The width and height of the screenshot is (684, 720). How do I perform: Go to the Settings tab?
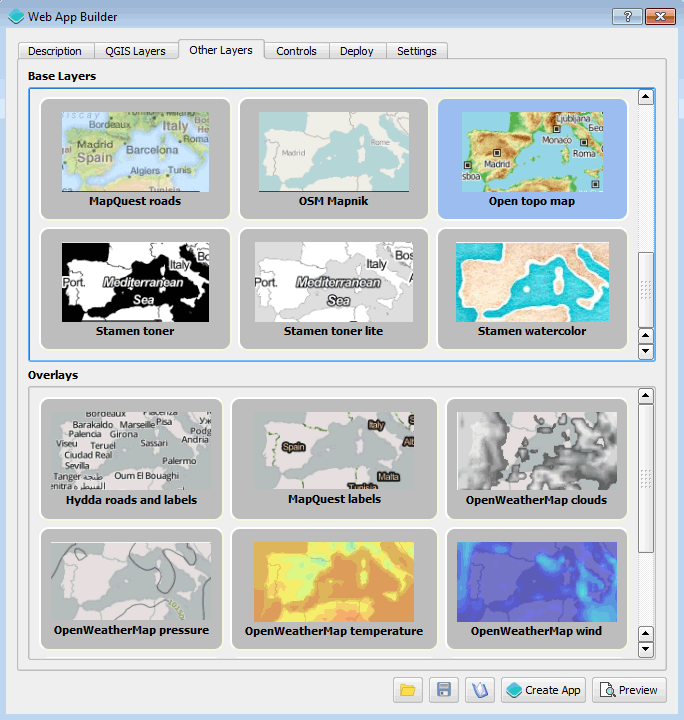pyautogui.click(x=416, y=51)
